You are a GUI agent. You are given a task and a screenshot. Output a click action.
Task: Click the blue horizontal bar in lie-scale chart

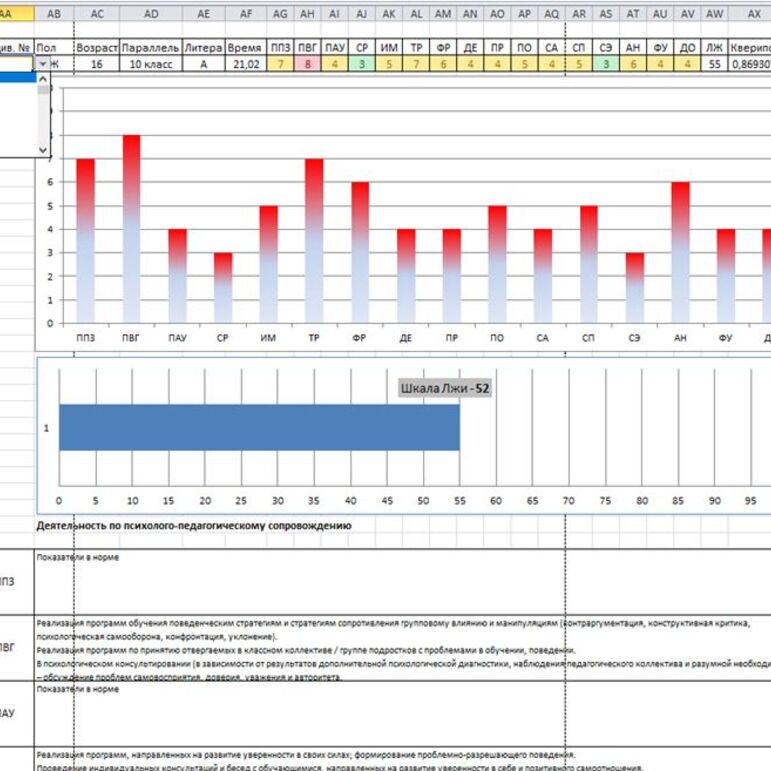(x=258, y=427)
